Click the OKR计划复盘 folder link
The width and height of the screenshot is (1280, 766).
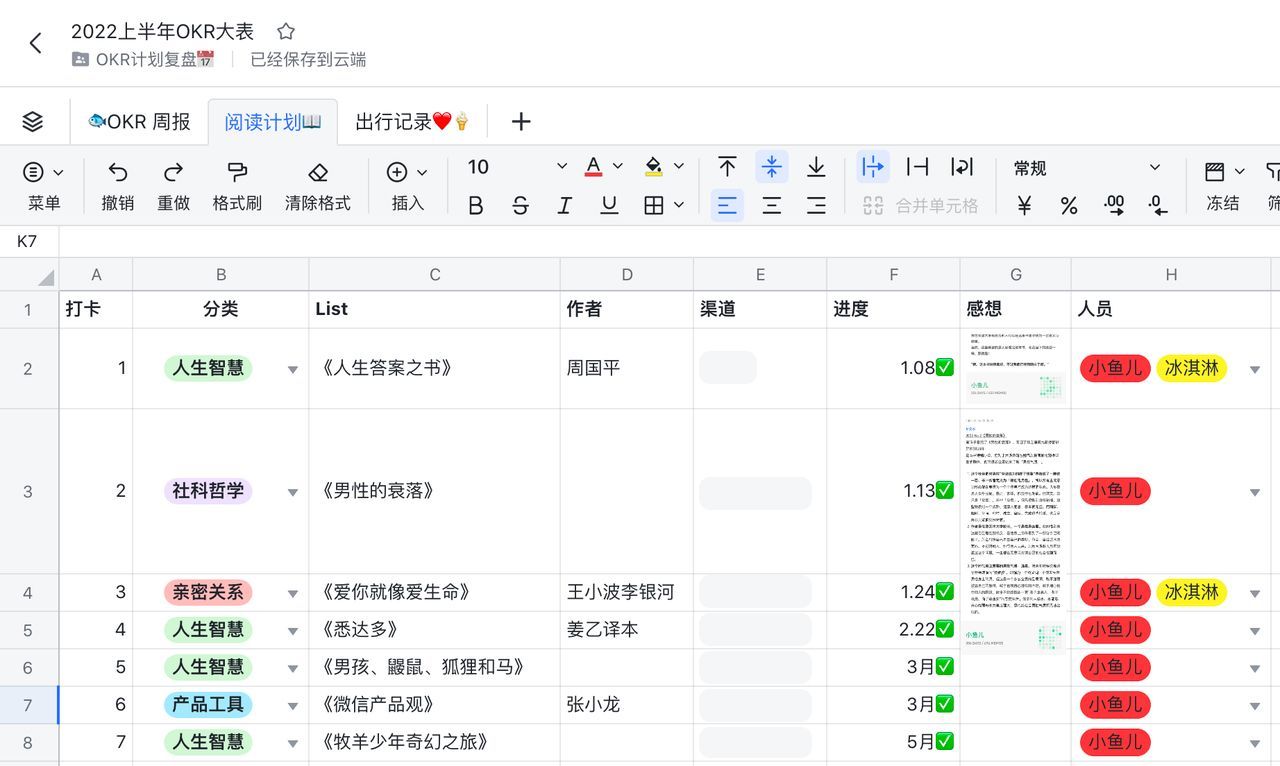coord(145,60)
